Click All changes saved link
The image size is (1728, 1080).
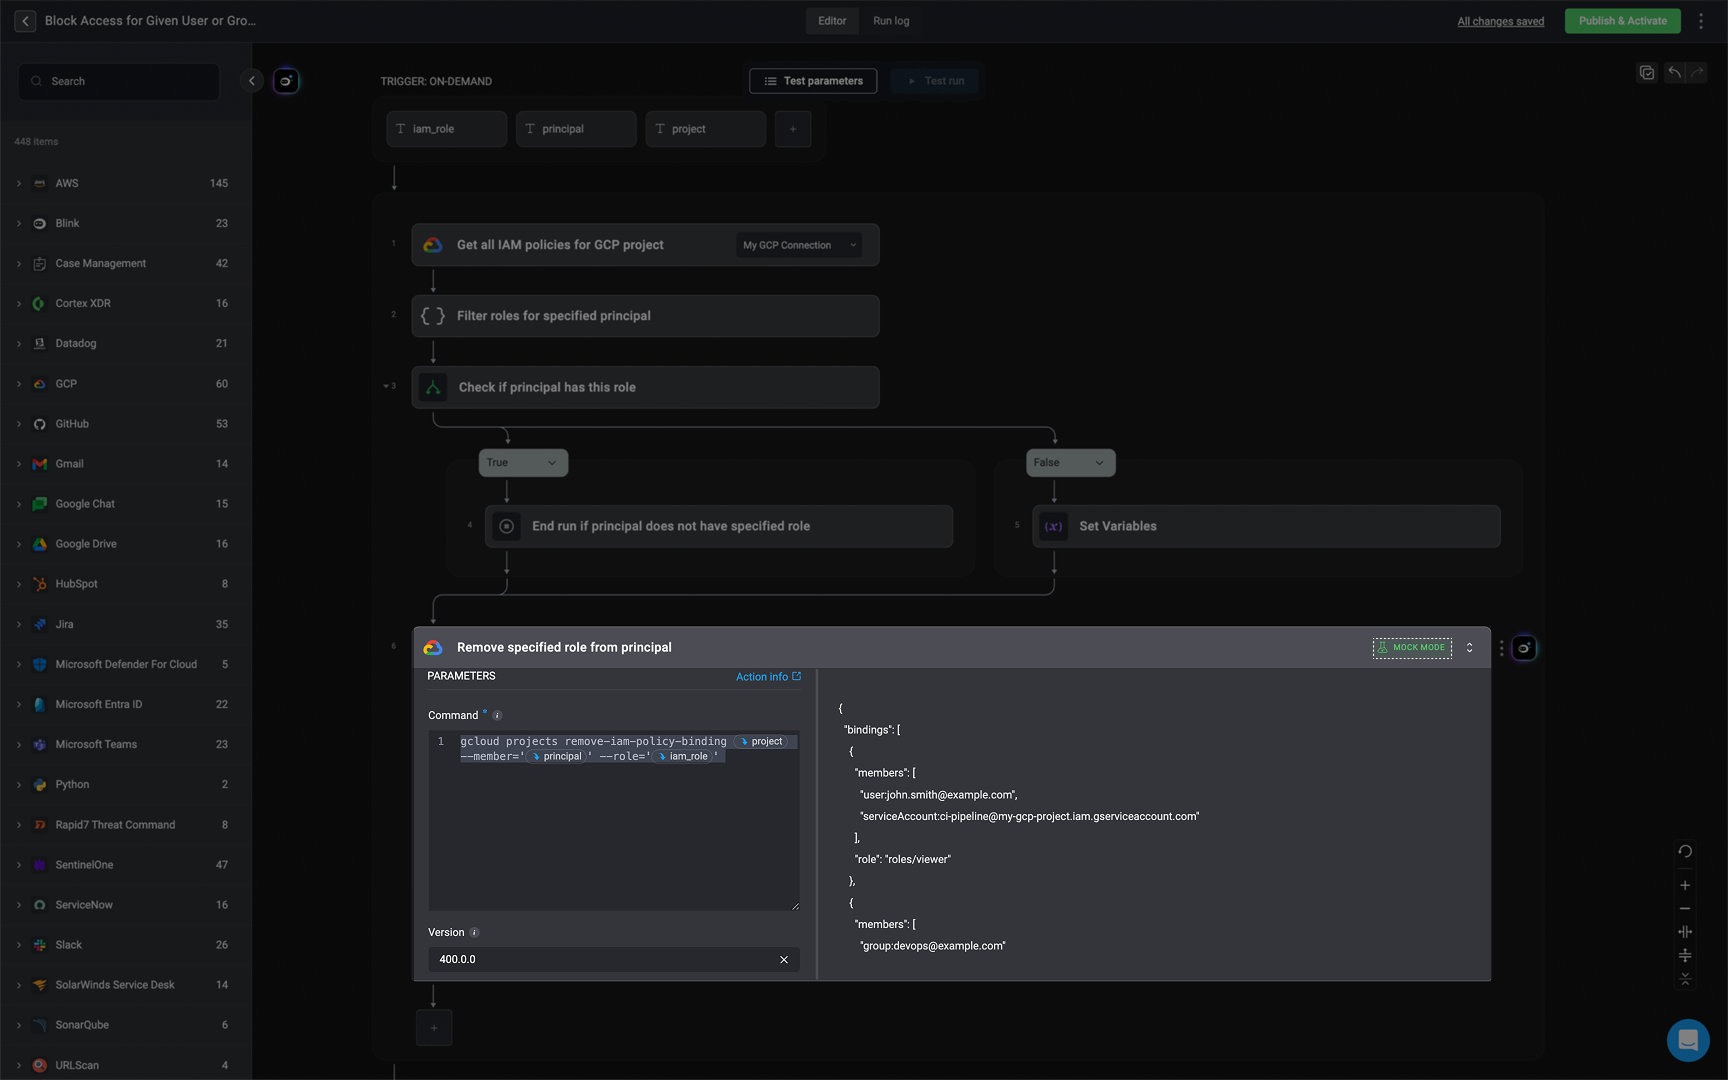1500,21
